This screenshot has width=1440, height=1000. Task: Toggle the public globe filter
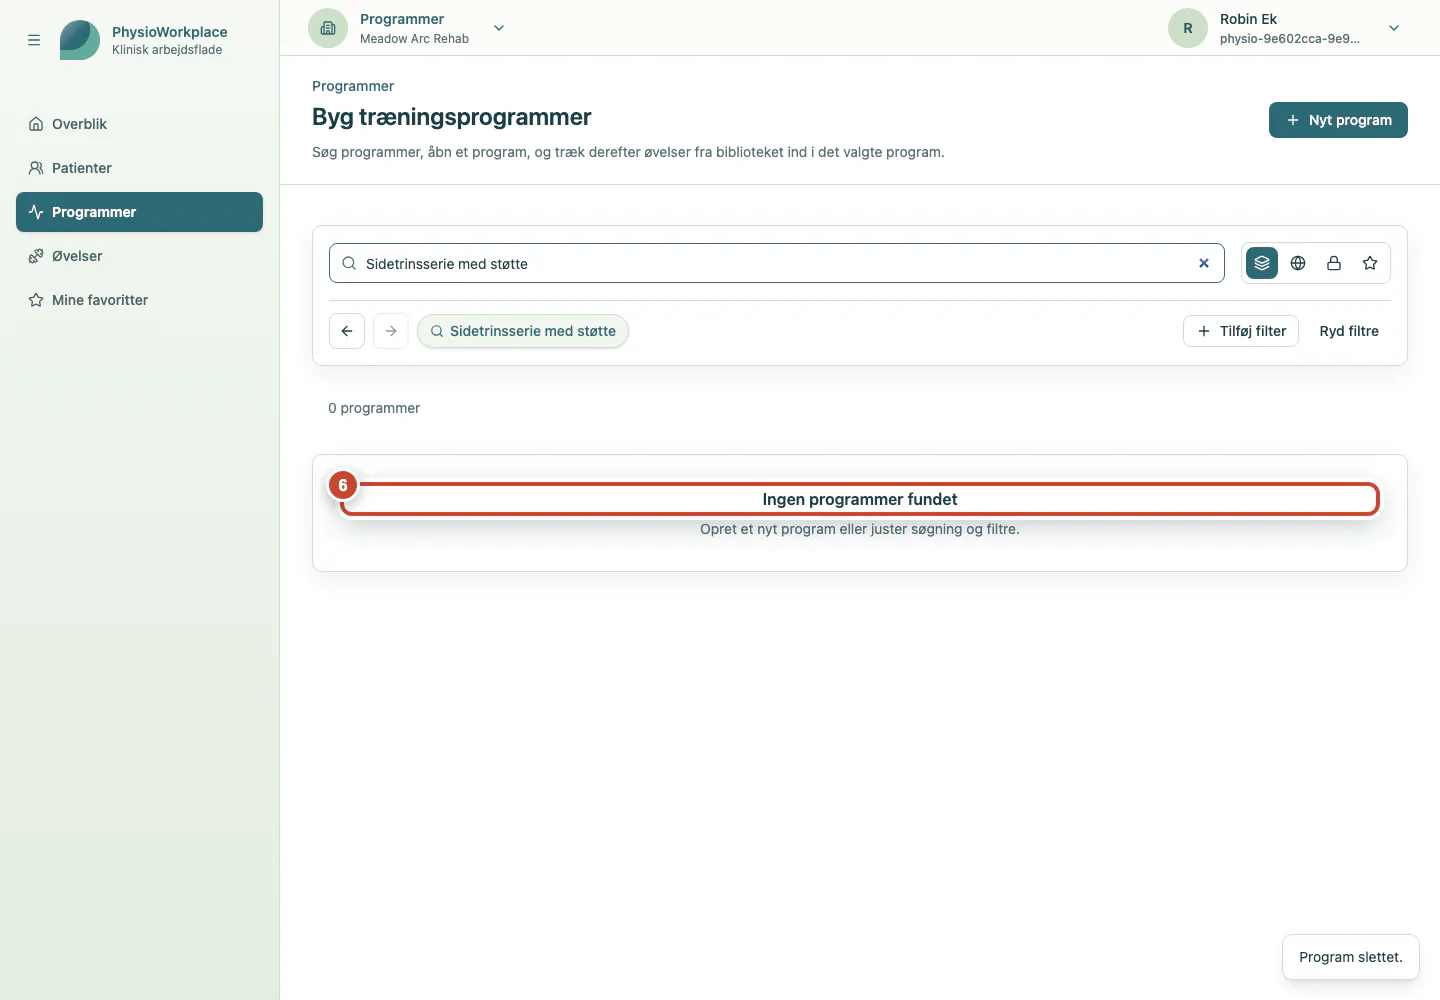(x=1298, y=263)
